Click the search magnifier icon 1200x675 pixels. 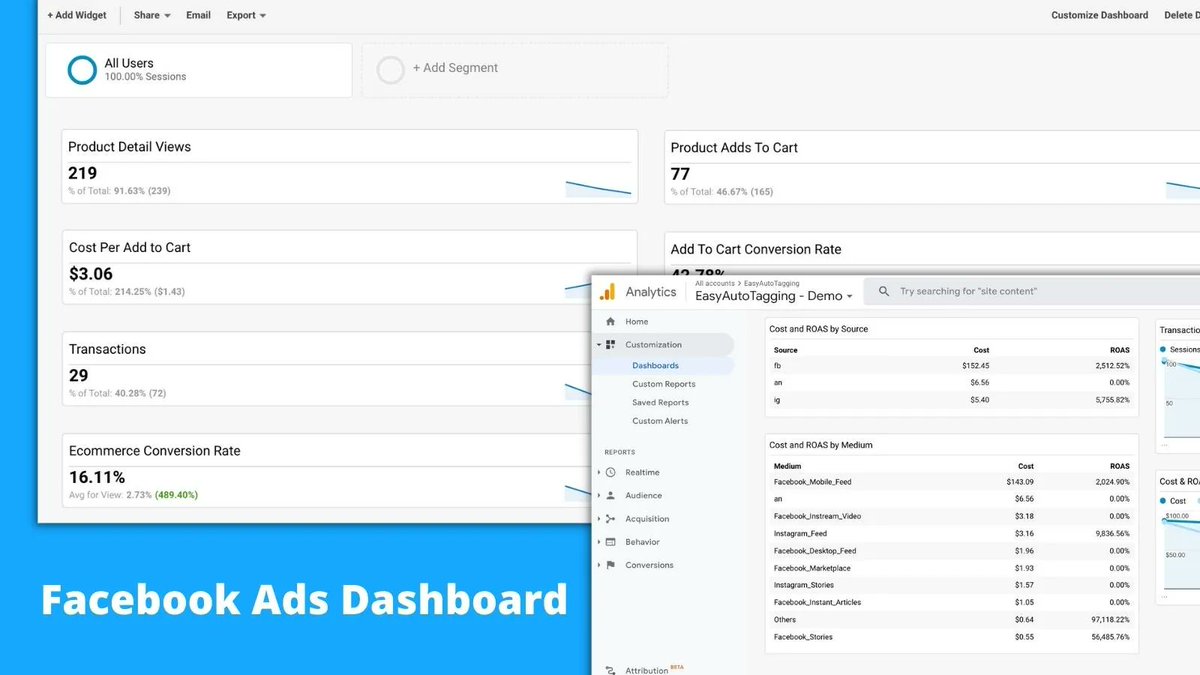point(884,292)
